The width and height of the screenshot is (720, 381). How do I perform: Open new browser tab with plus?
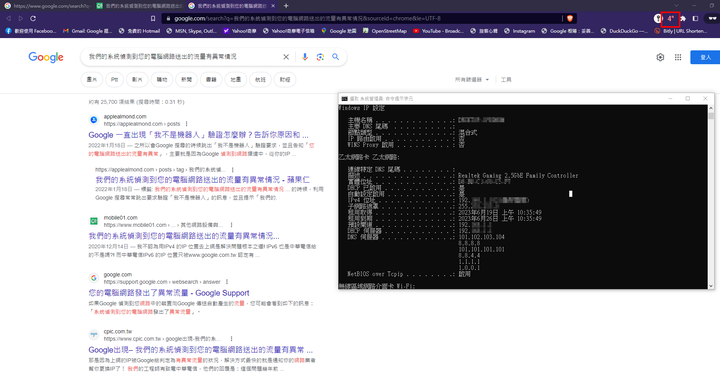286,6
